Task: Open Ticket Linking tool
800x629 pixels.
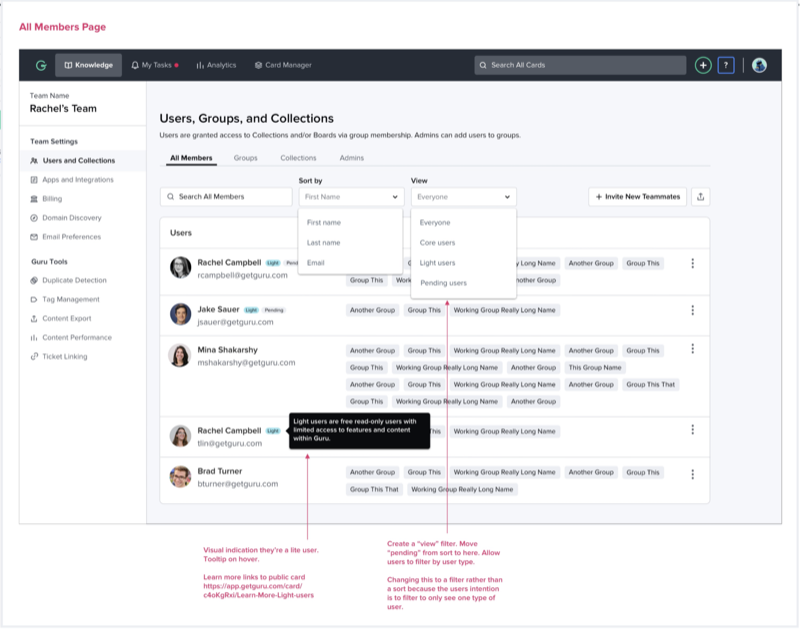Action: click(x=59, y=357)
